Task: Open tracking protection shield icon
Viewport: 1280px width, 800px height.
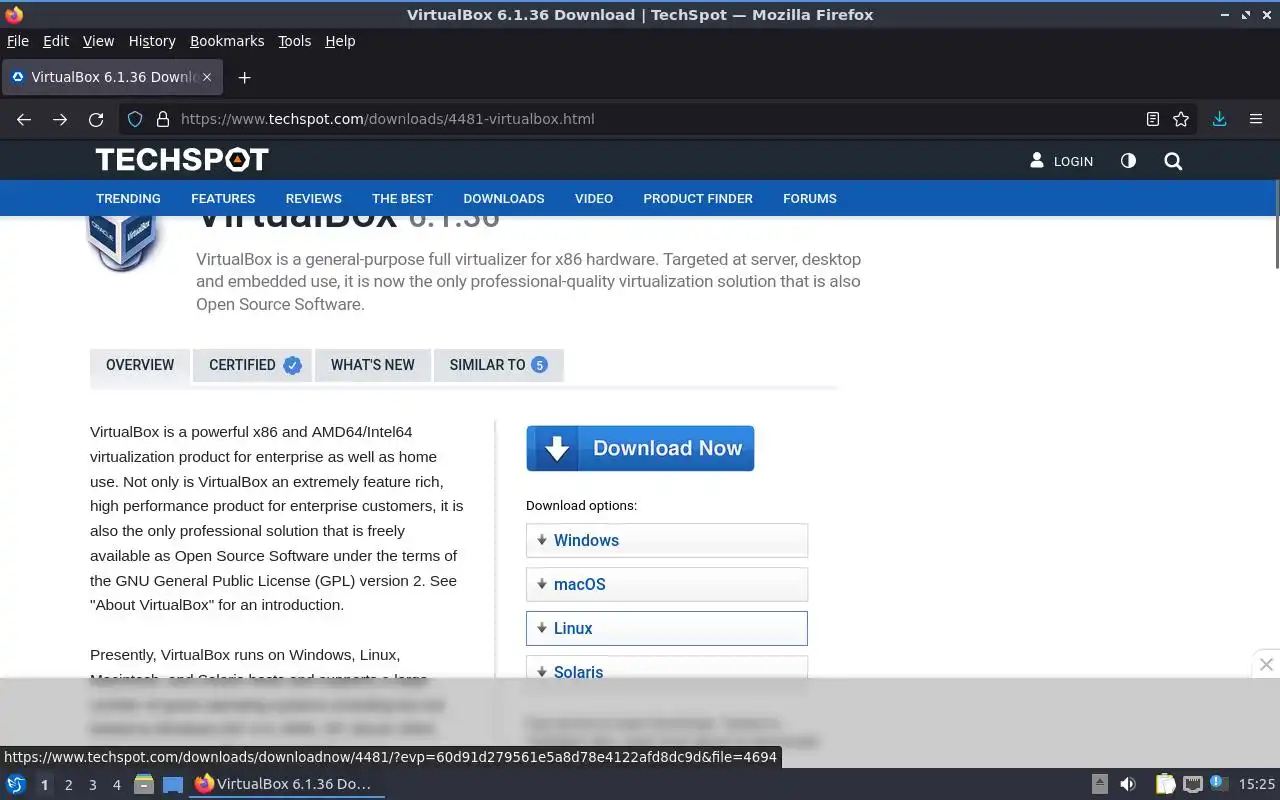Action: tap(135, 119)
